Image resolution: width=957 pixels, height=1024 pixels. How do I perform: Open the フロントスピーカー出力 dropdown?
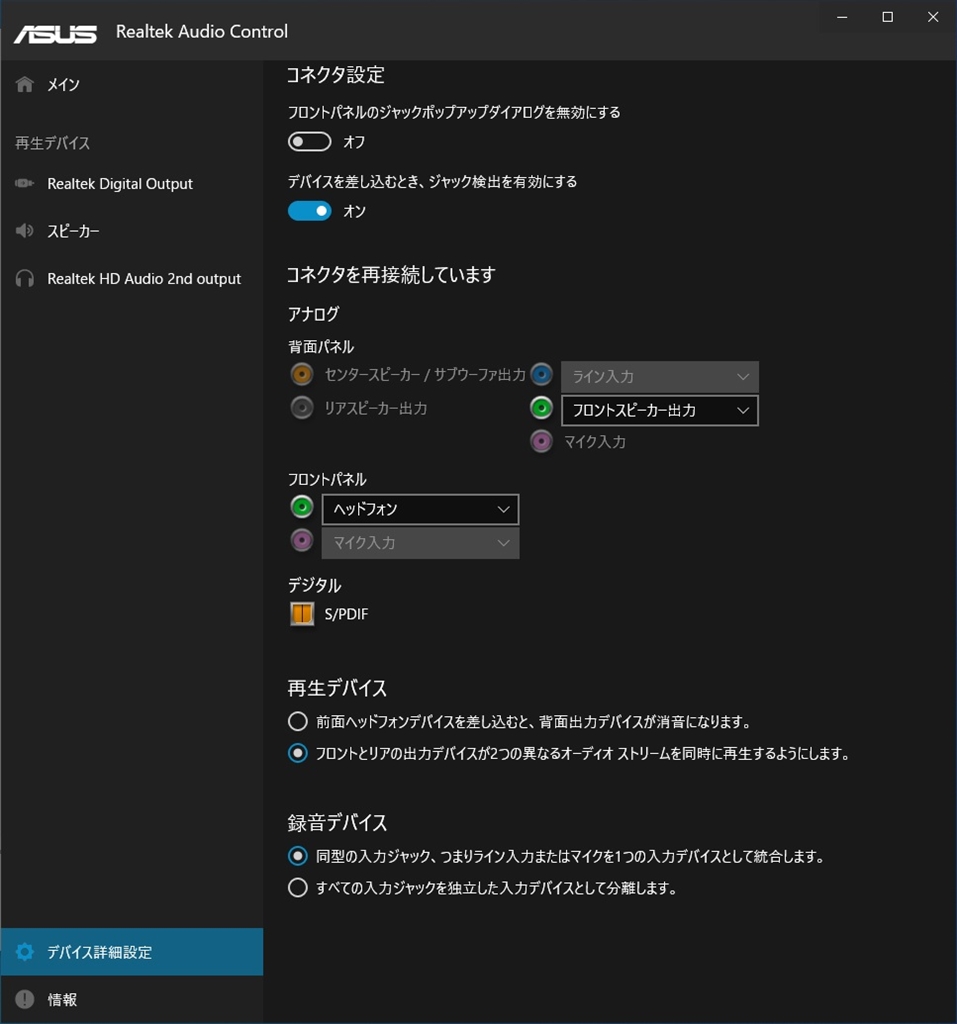point(660,411)
